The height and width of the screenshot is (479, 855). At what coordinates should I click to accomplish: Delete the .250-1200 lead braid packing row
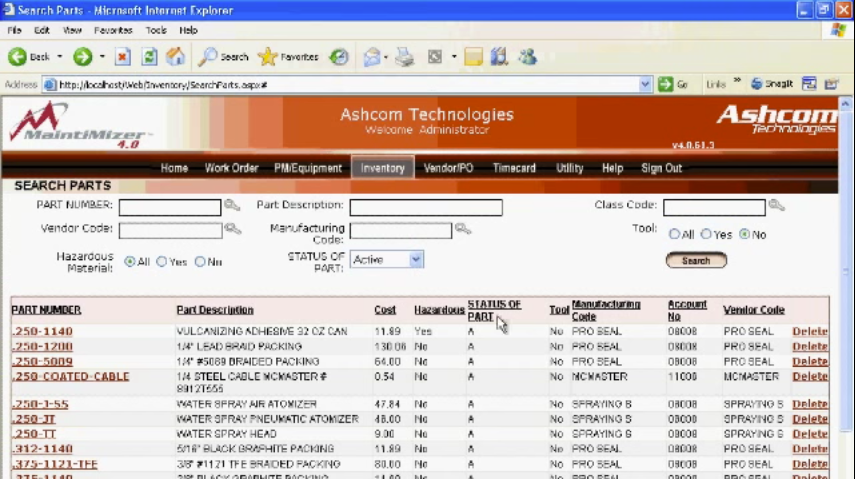pyautogui.click(x=810, y=346)
